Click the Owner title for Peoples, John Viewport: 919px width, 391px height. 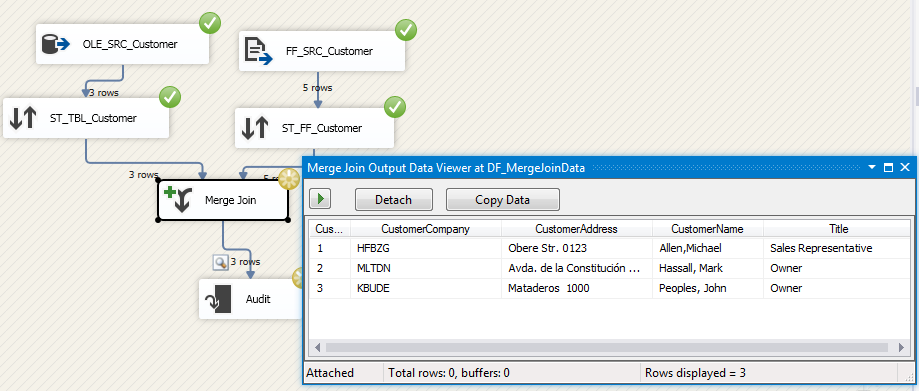(837, 288)
